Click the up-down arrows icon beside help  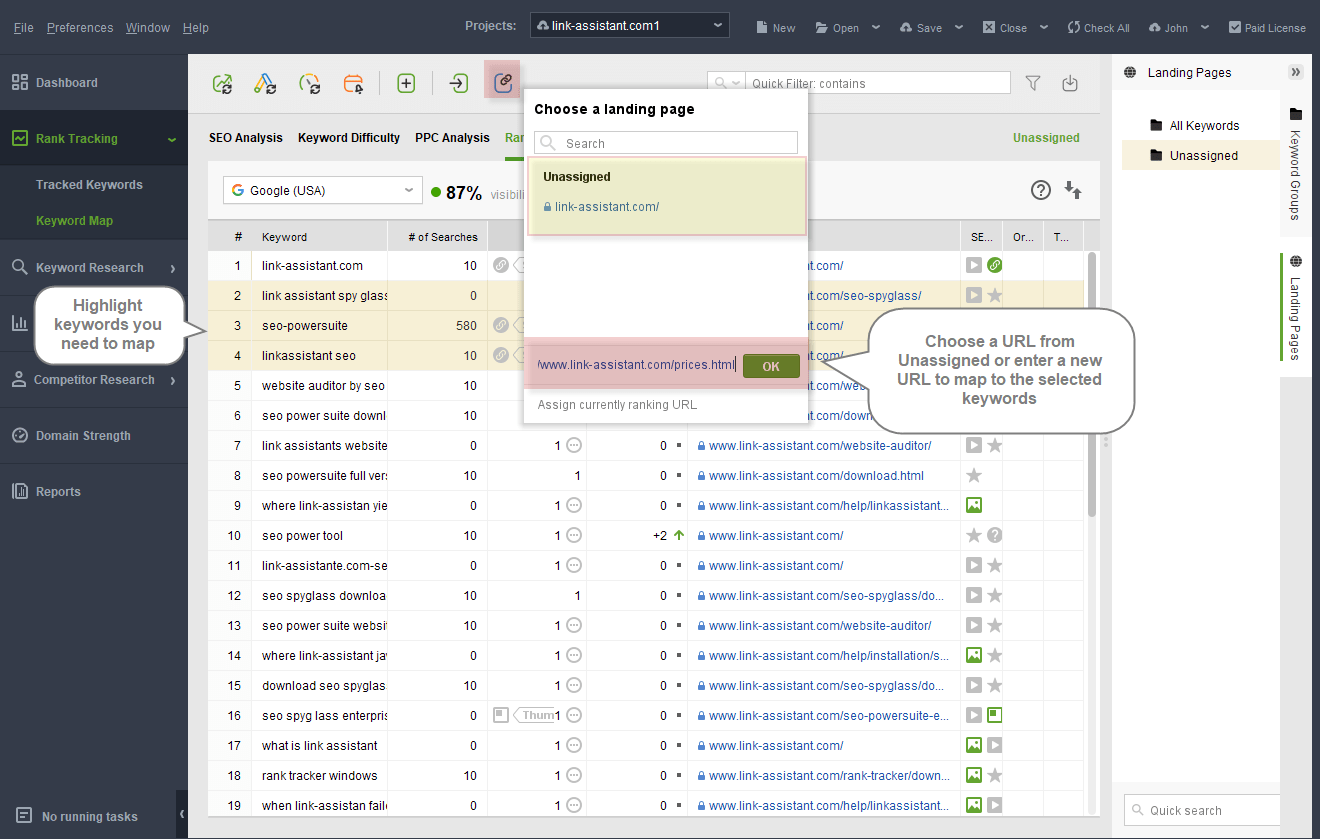[1073, 190]
